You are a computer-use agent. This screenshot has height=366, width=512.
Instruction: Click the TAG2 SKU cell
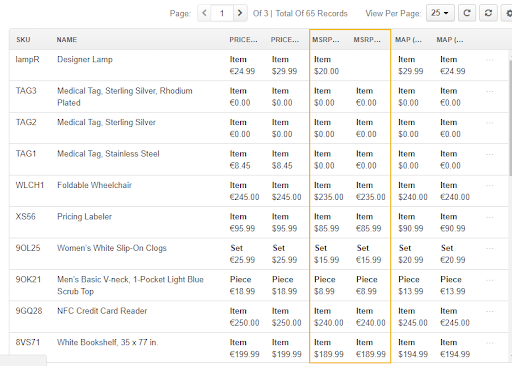26,122
